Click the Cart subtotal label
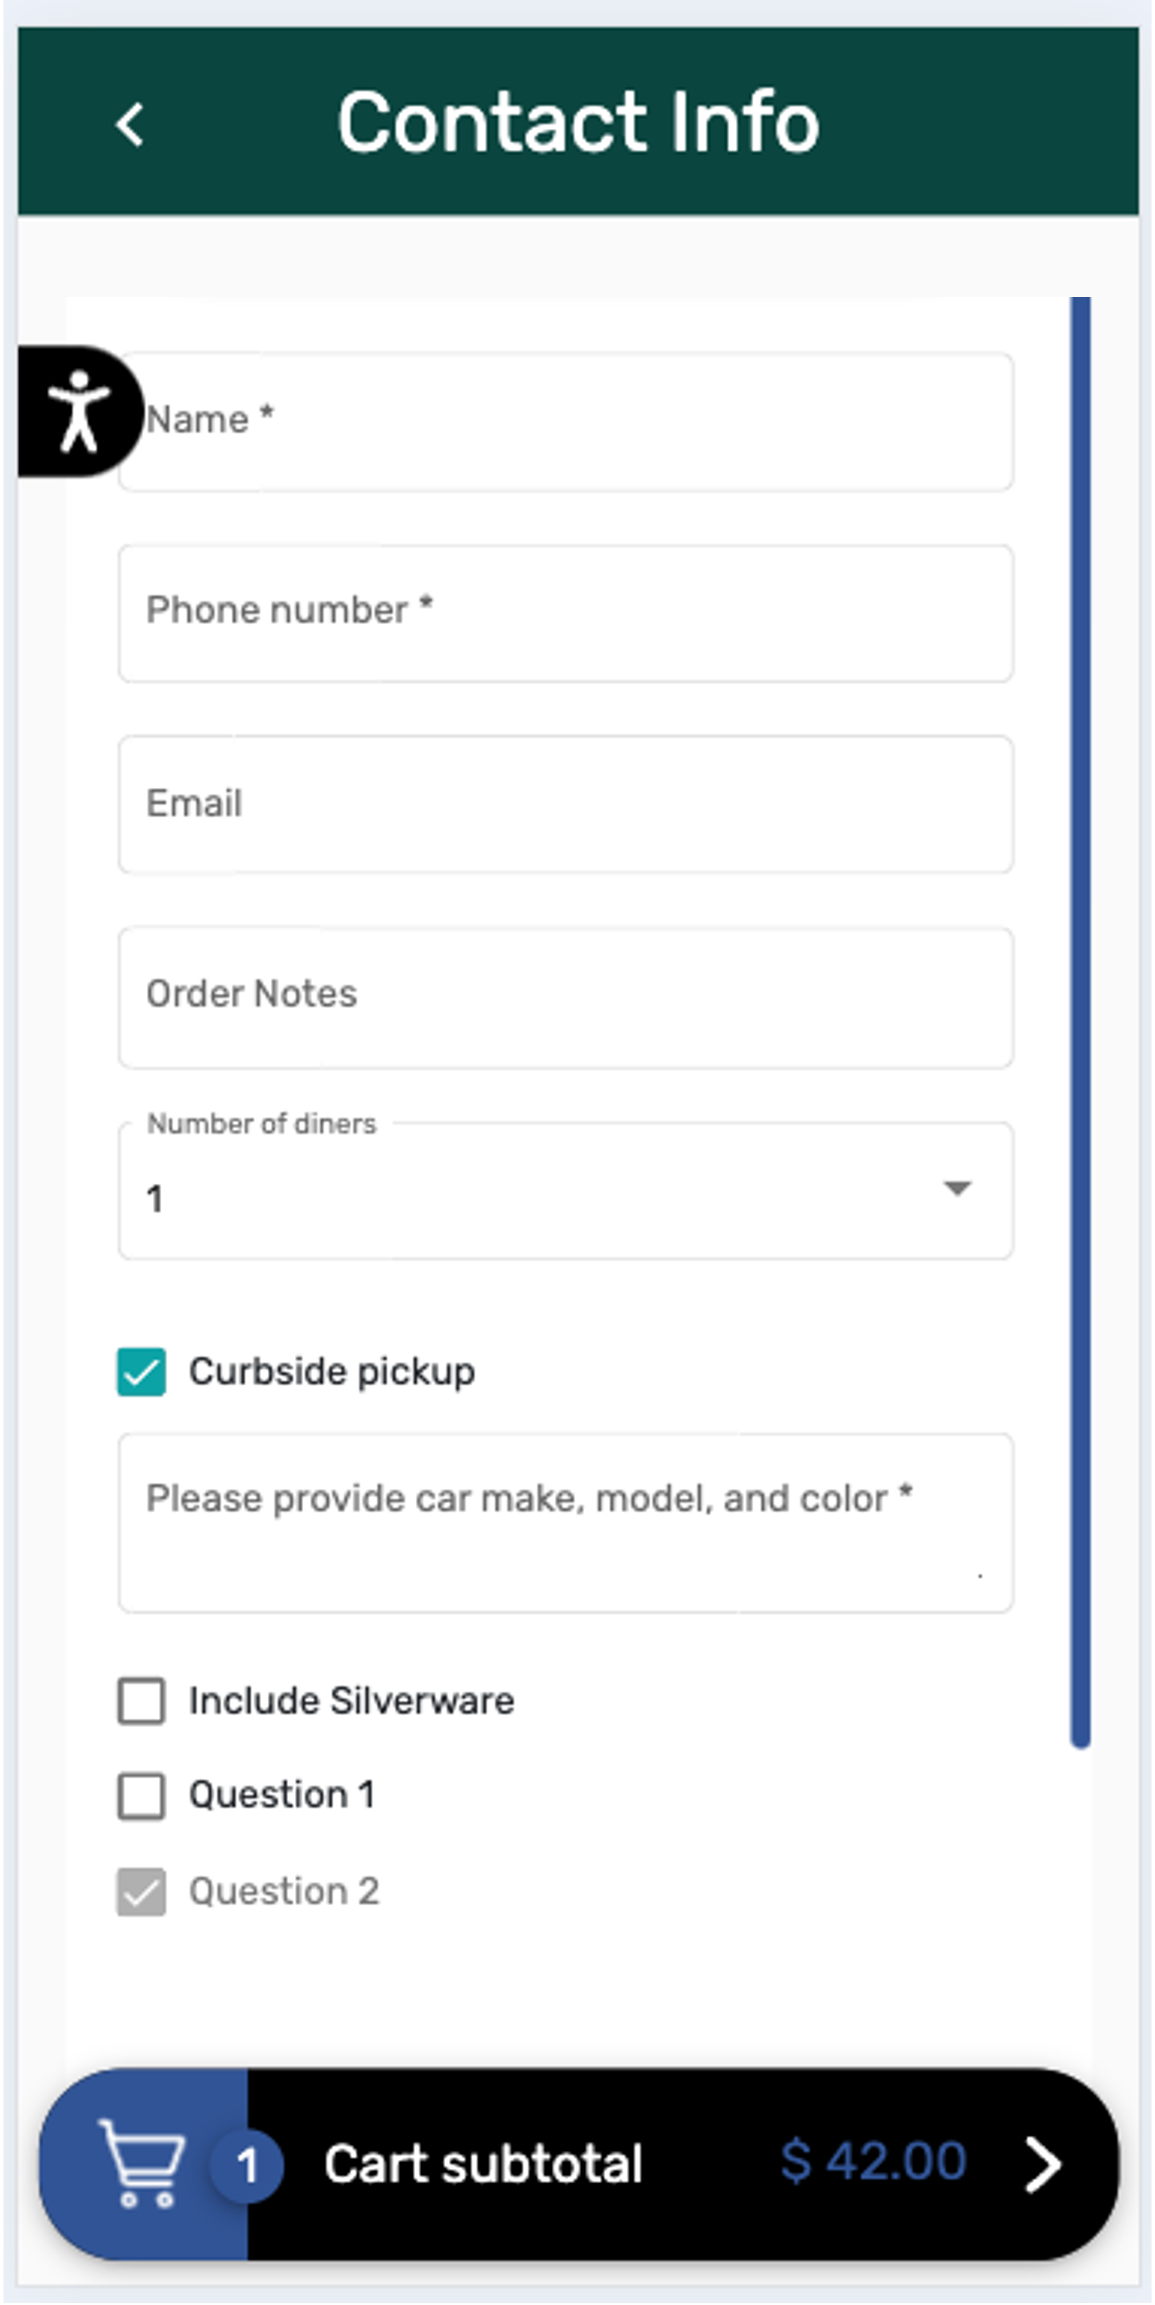The height and width of the screenshot is (2305, 1155). [x=483, y=2165]
